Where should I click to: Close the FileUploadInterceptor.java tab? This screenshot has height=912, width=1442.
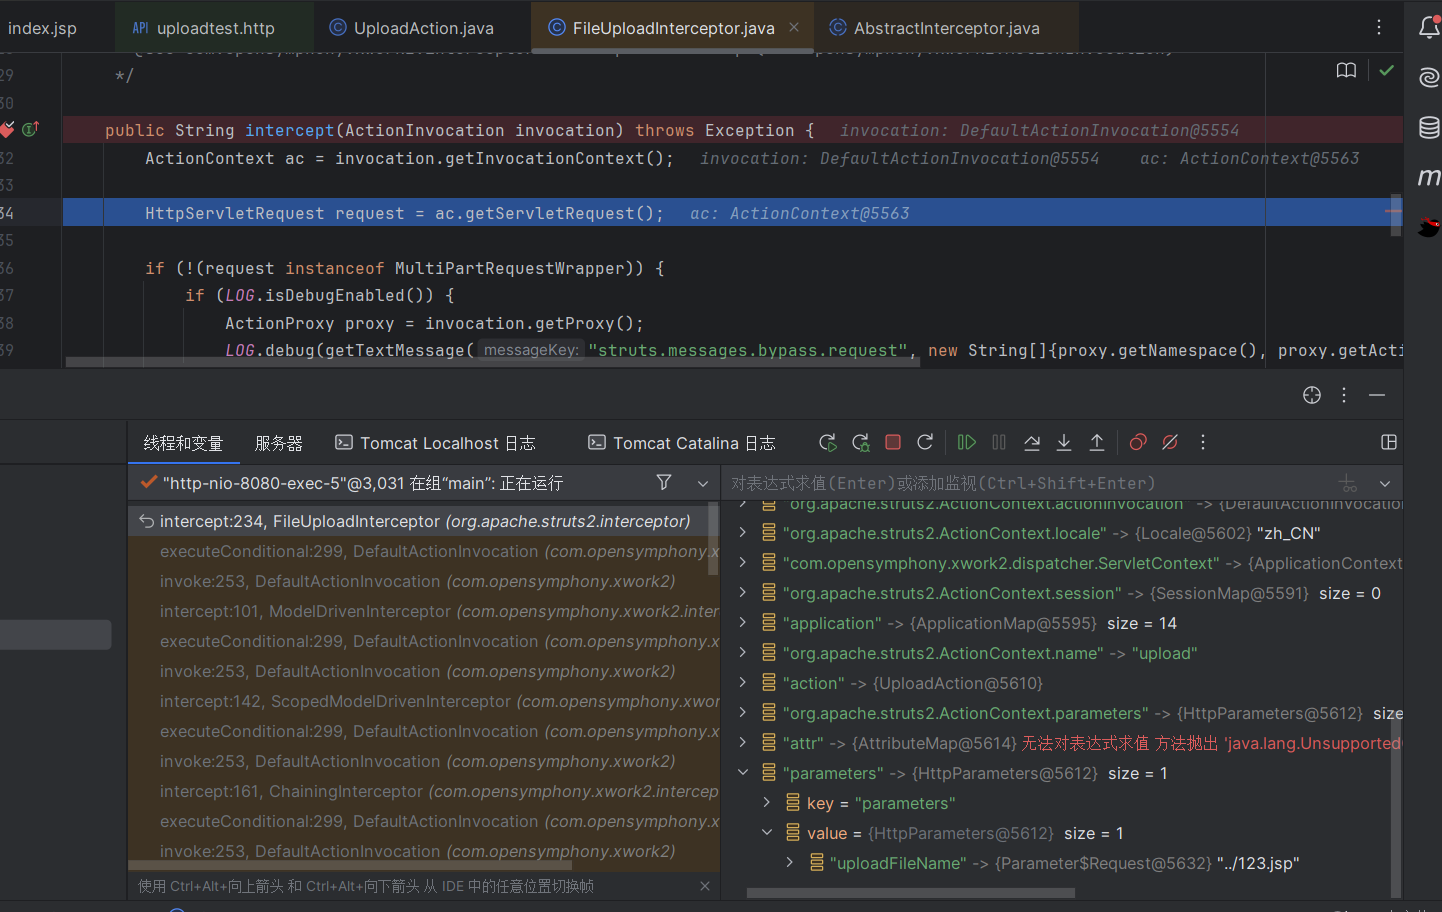point(794,27)
